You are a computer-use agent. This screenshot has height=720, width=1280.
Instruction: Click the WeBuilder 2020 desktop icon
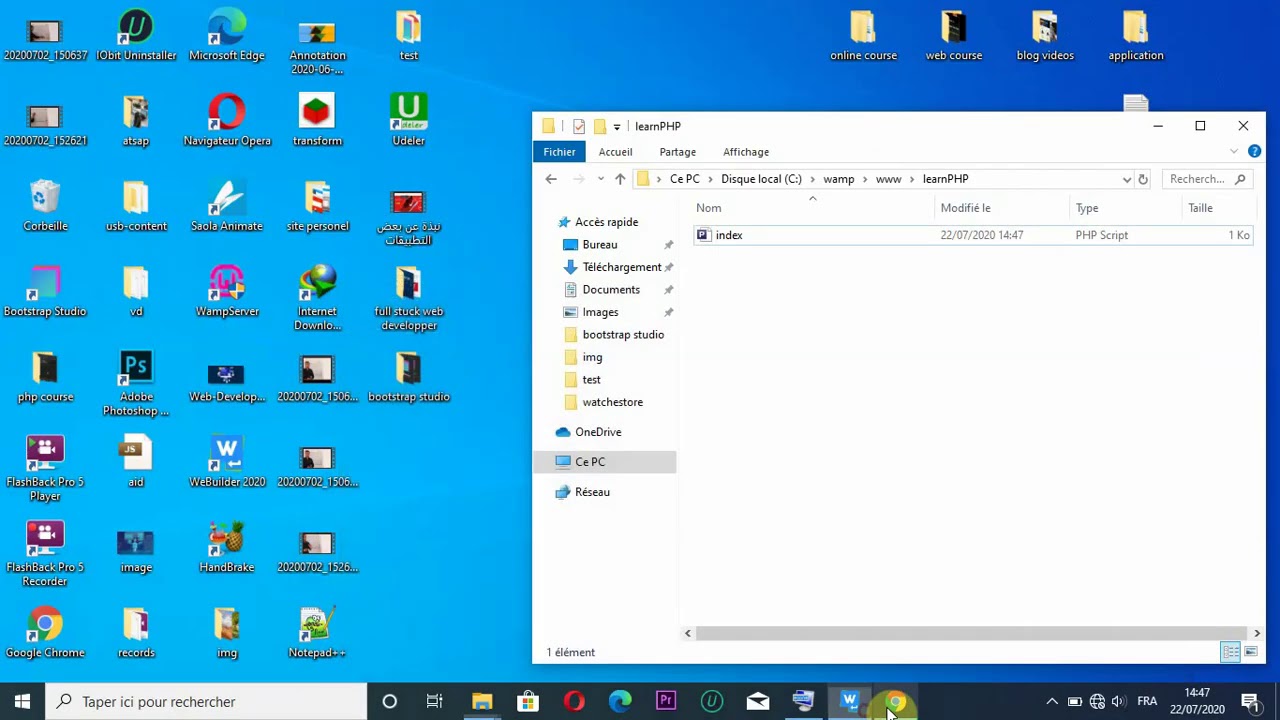227,461
